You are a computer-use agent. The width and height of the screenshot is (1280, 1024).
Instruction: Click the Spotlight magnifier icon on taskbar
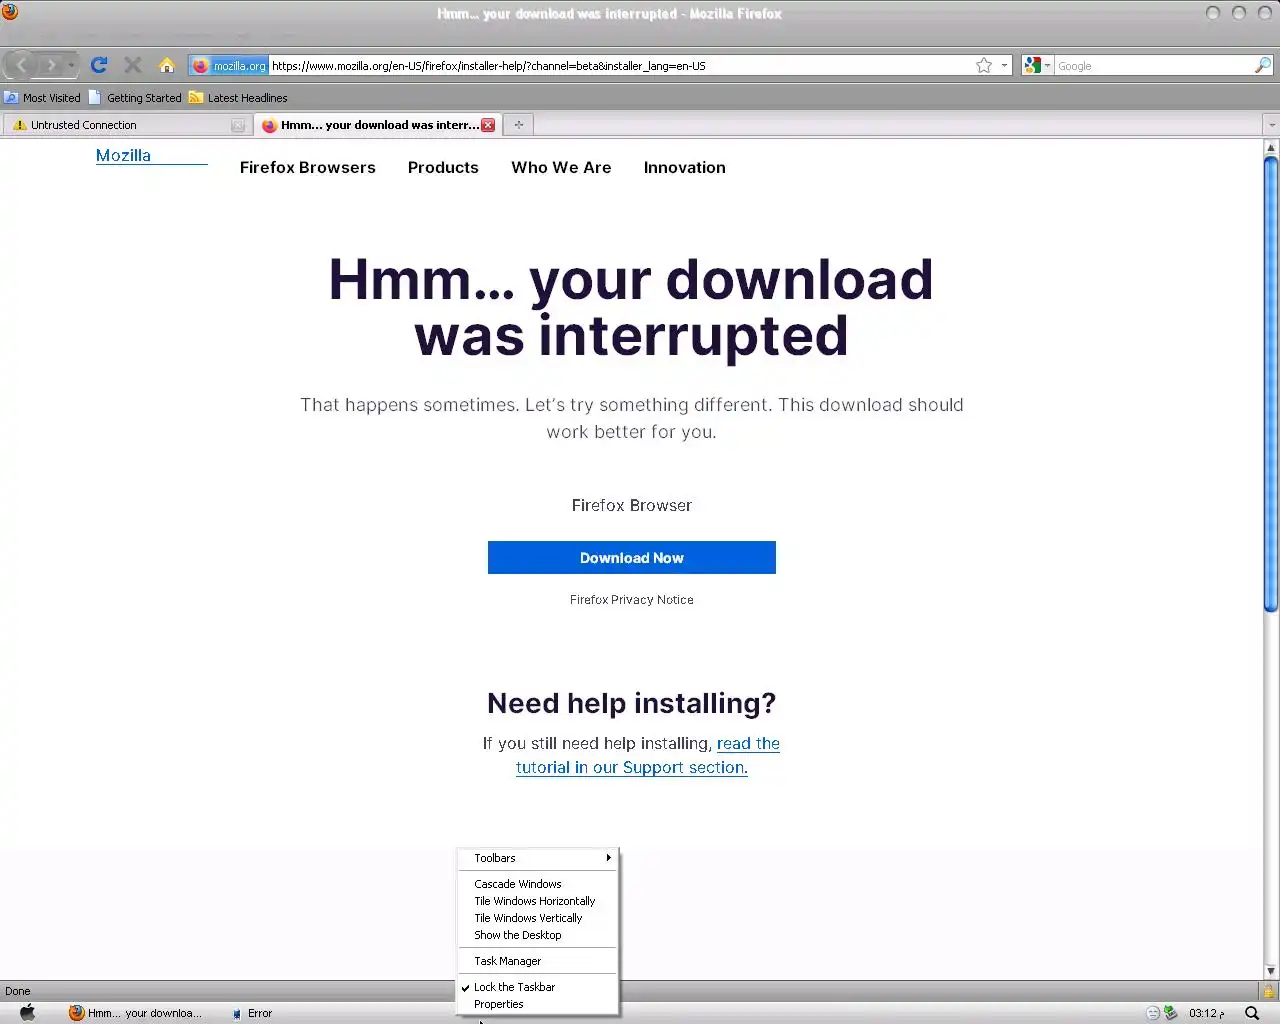[1252, 1013]
